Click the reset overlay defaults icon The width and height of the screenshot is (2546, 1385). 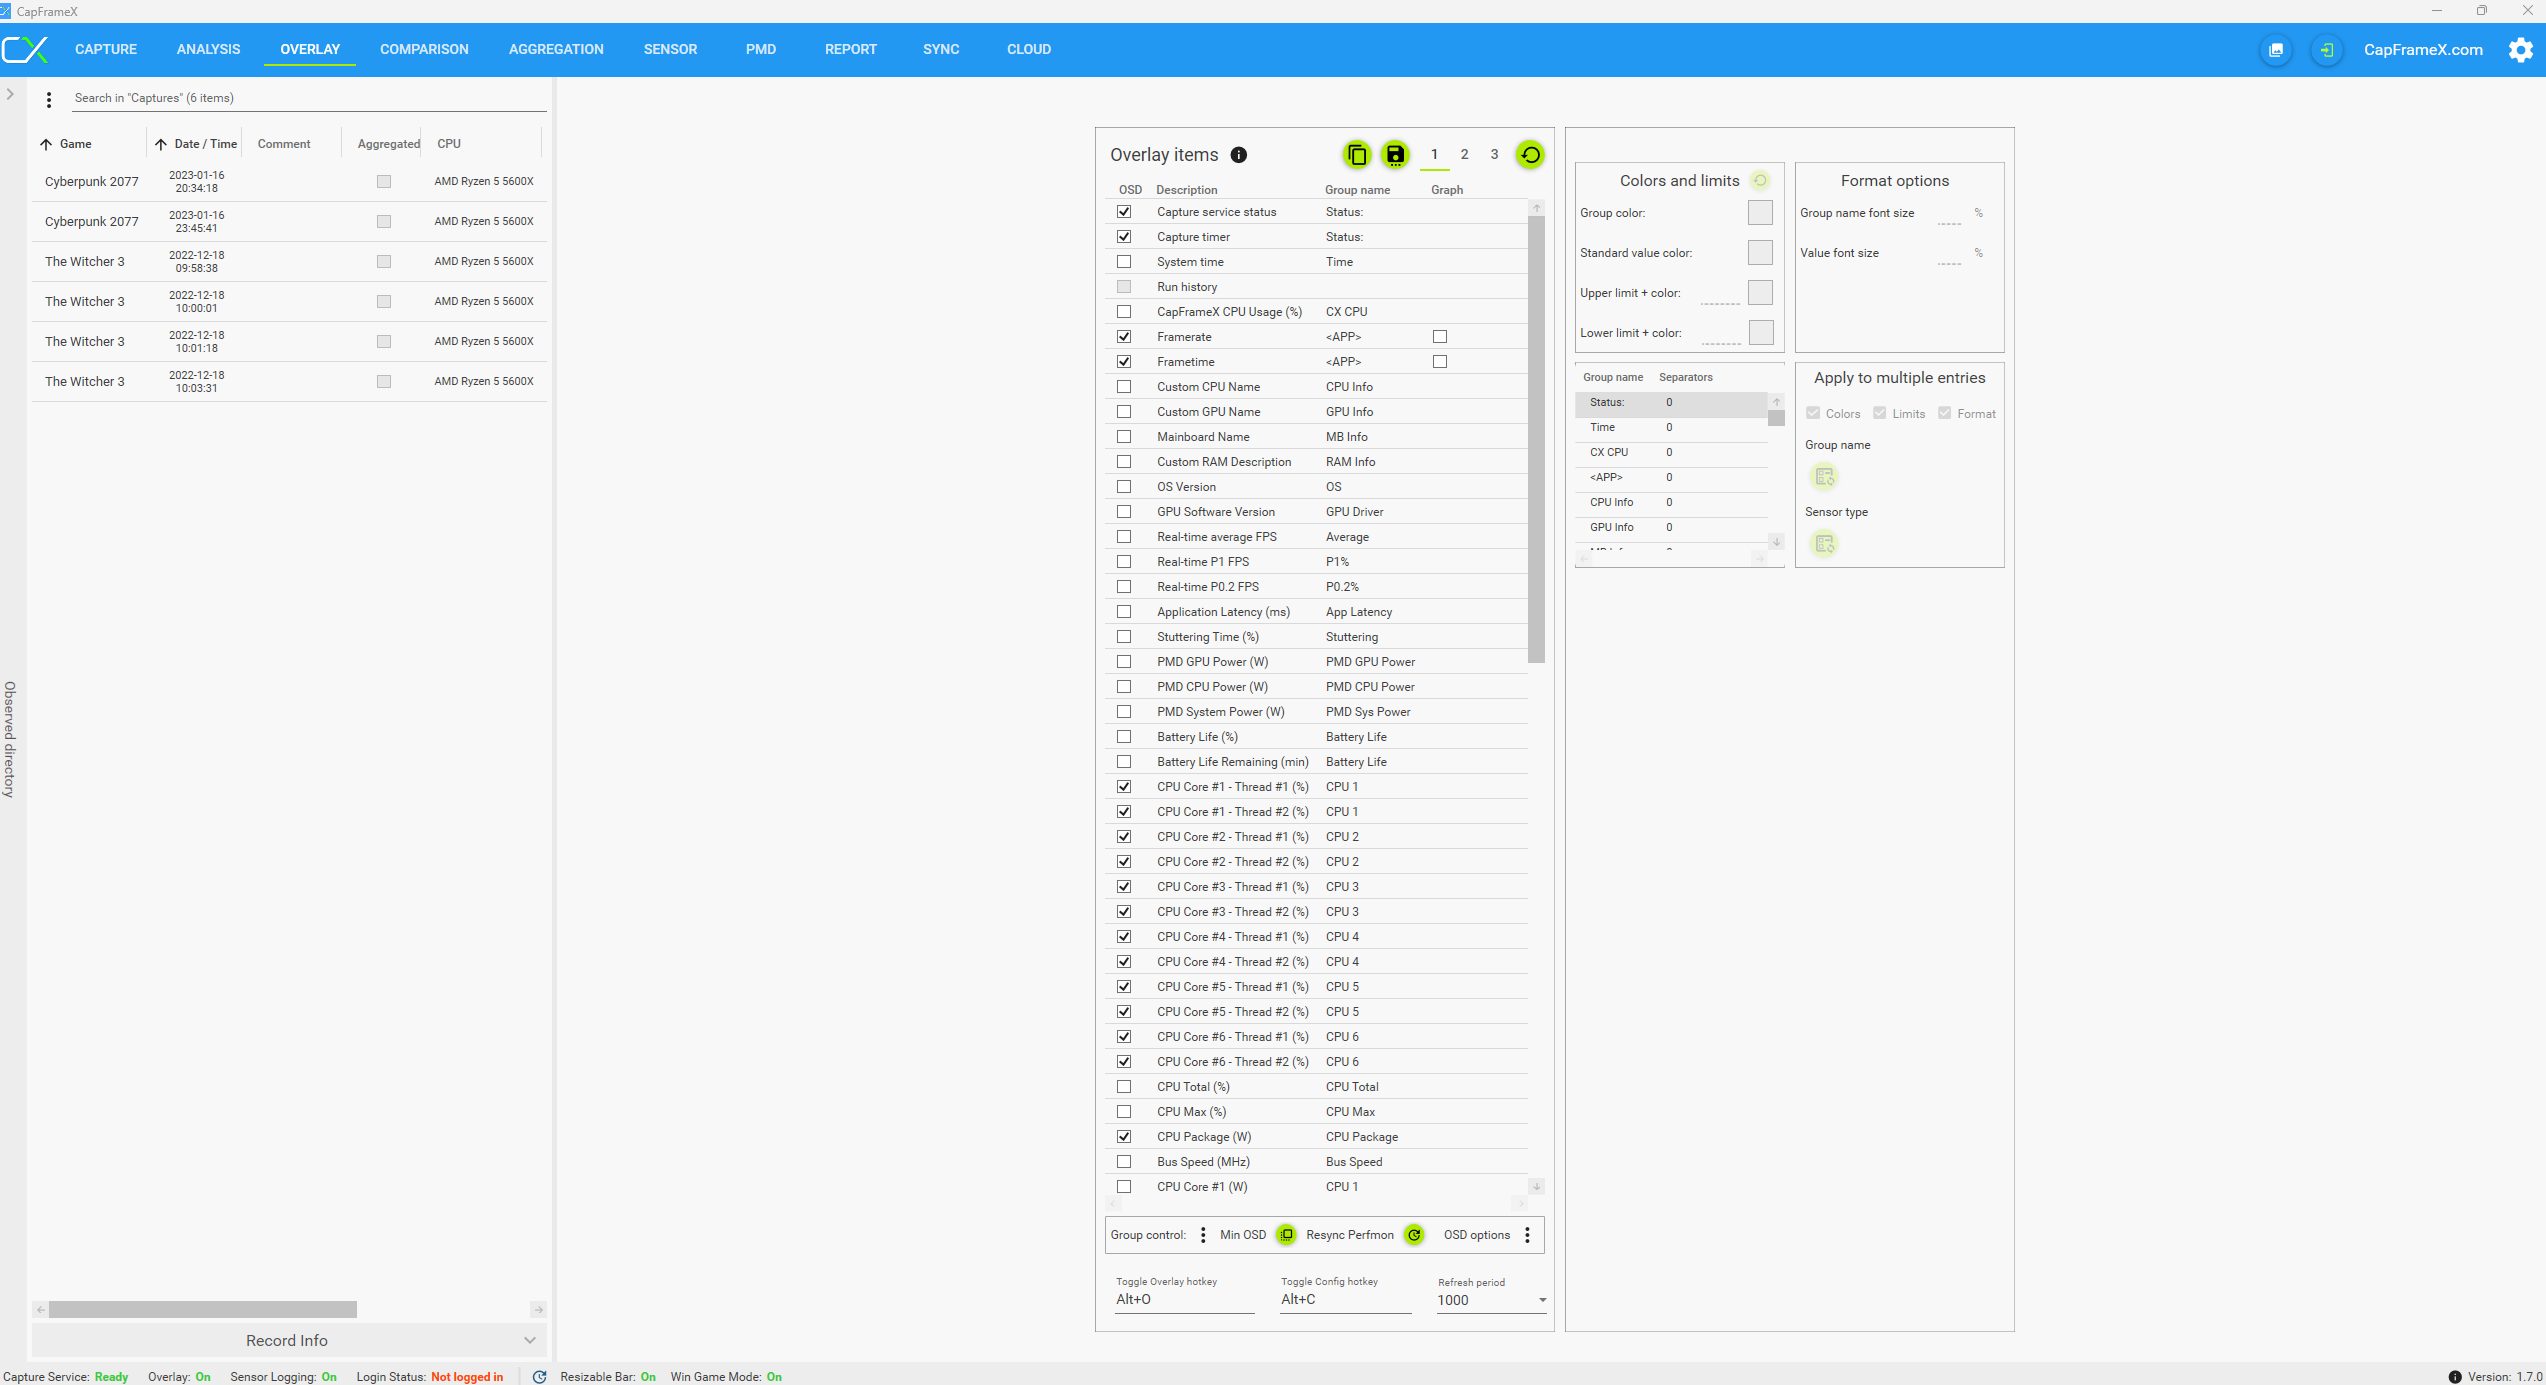point(1530,155)
